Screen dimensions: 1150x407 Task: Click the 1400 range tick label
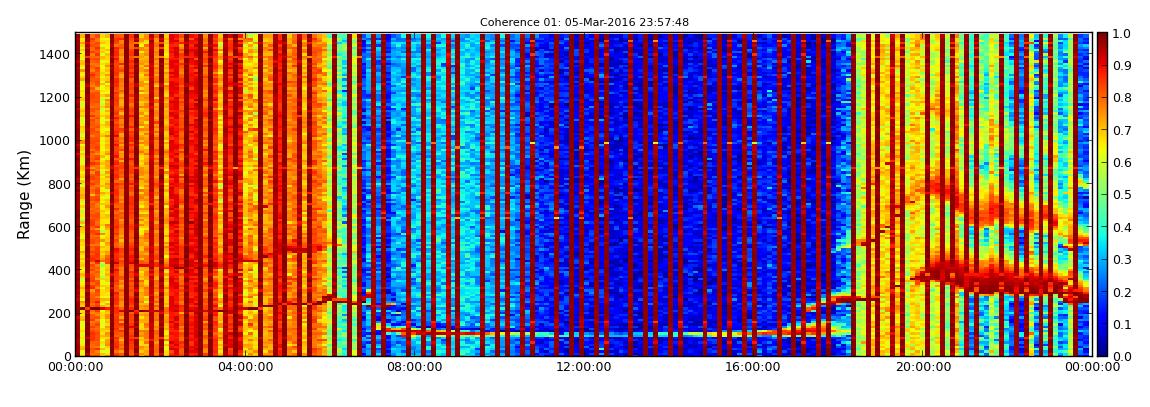click(57, 54)
